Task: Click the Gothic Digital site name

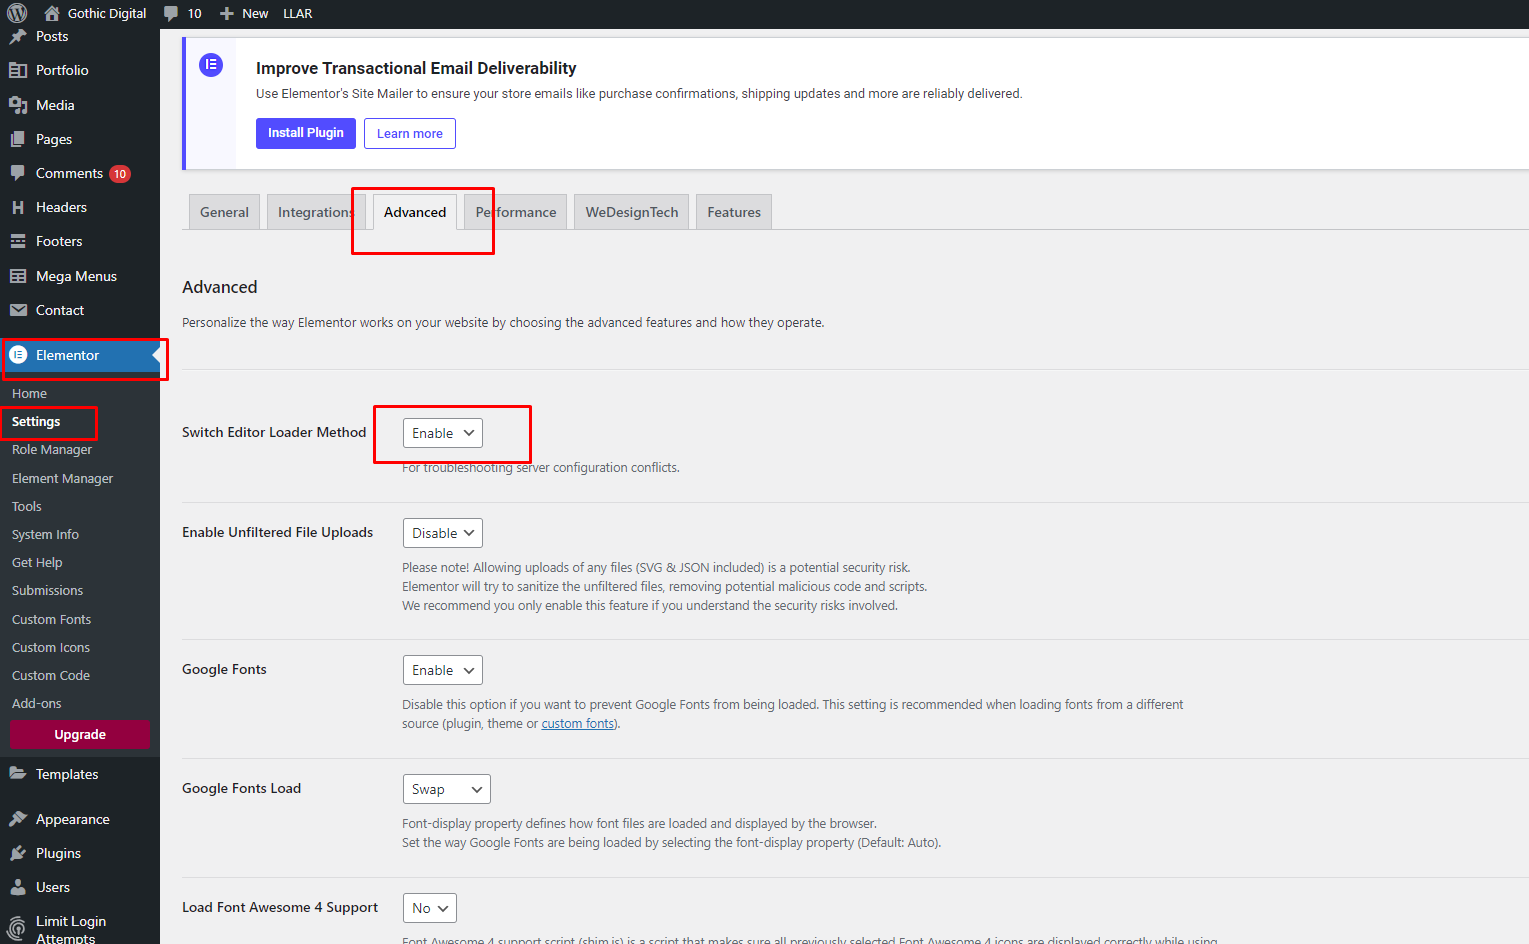Action: pos(107,13)
